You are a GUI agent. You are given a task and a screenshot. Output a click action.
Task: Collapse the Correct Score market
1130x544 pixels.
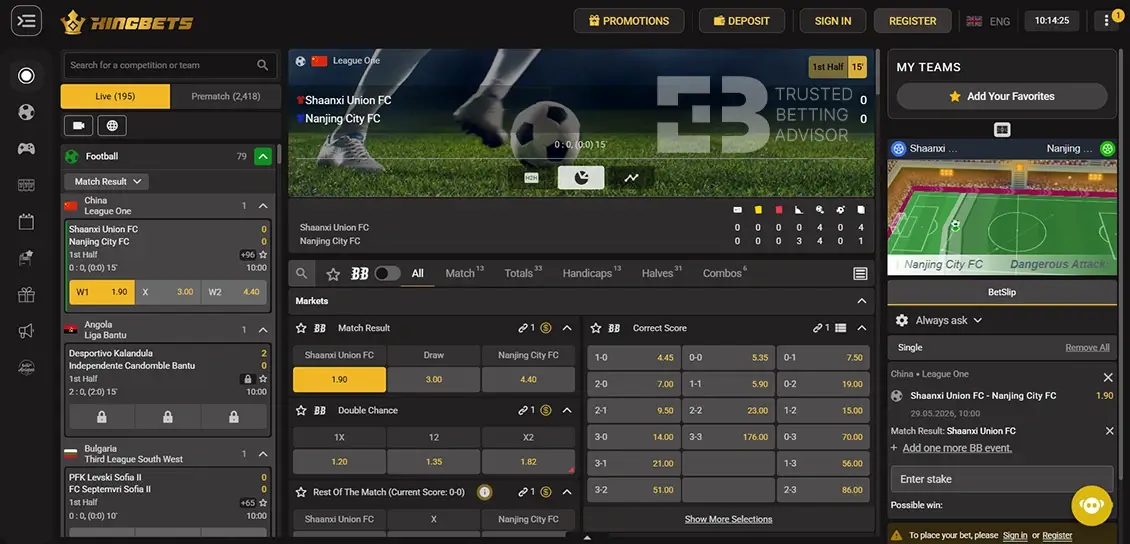point(861,328)
